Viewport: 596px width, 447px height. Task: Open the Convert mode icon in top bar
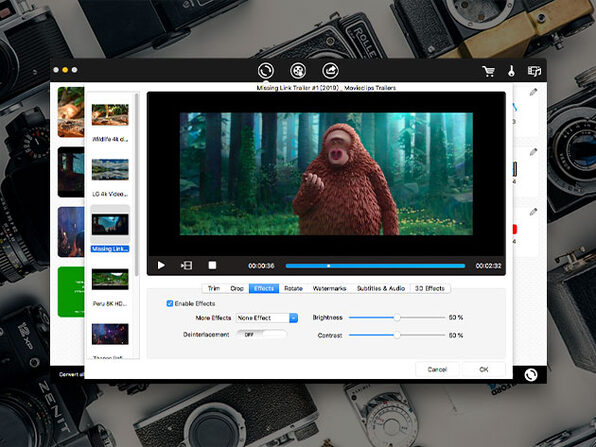[266, 71]
